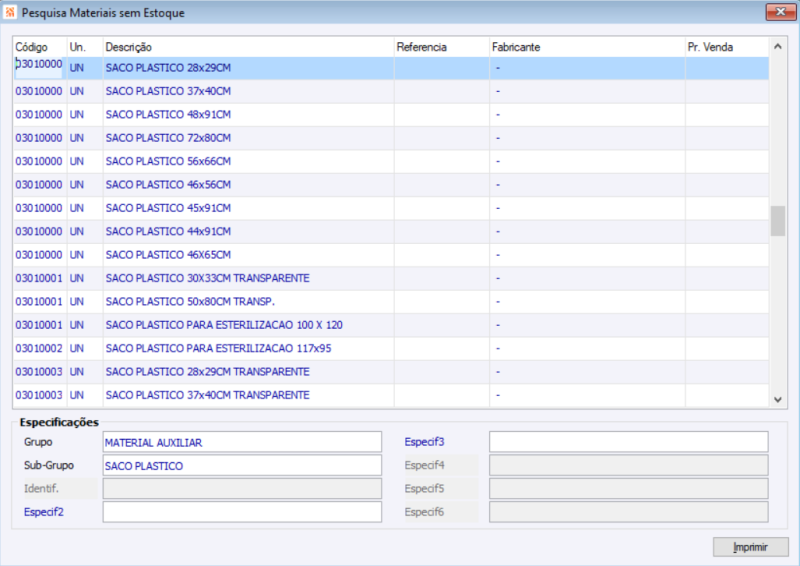This screenshot has height=566, width=800.
Task: Select row SACO PLASTICO 28x29CM TRANSPARENTE
Action: click(x=391, y=372)
